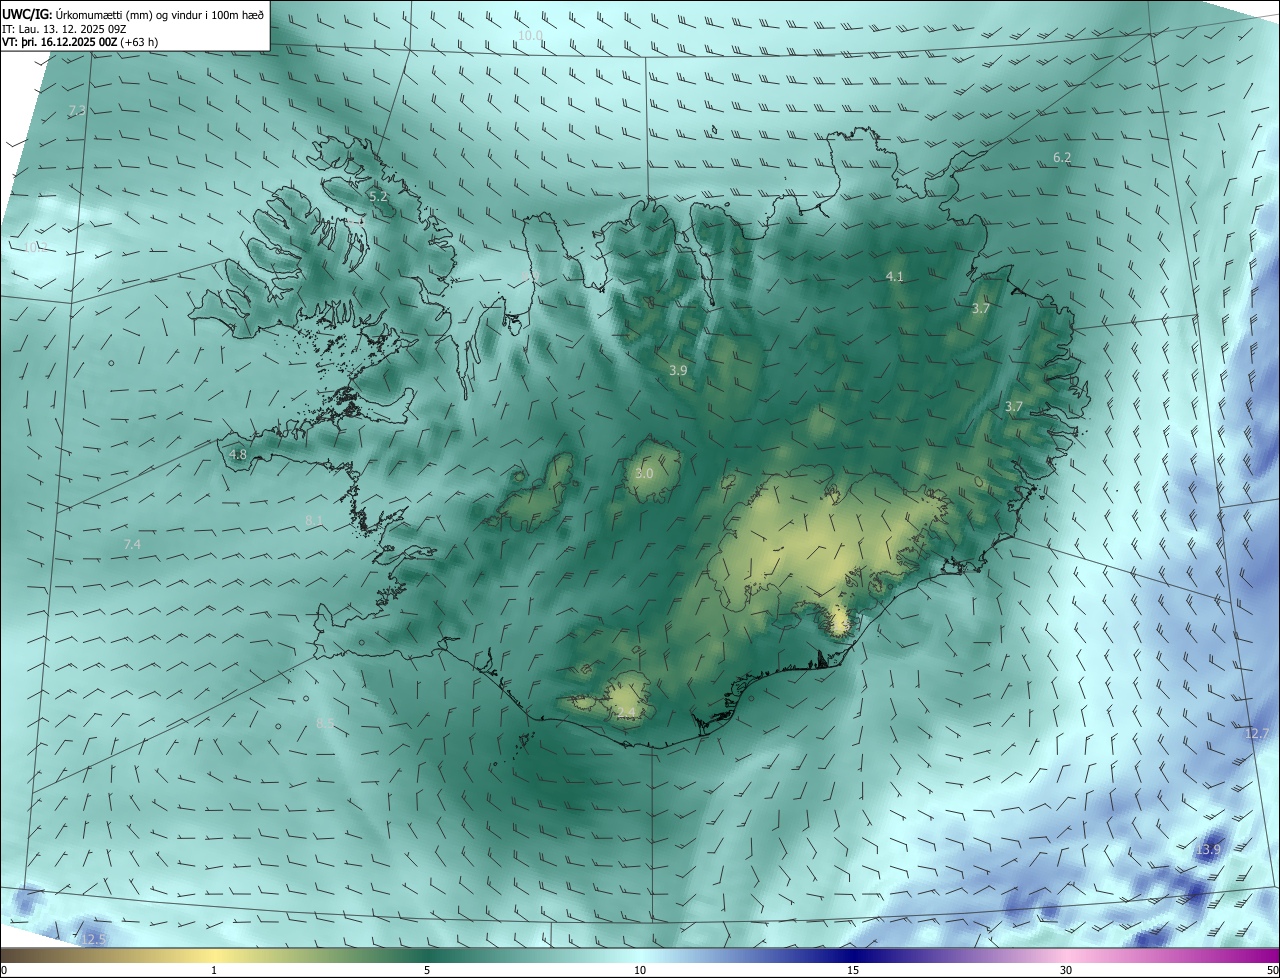Viewport: 1280px width, 978px height.
Task: Select the 15 tick on the colour scale
Action: point(853,970)
